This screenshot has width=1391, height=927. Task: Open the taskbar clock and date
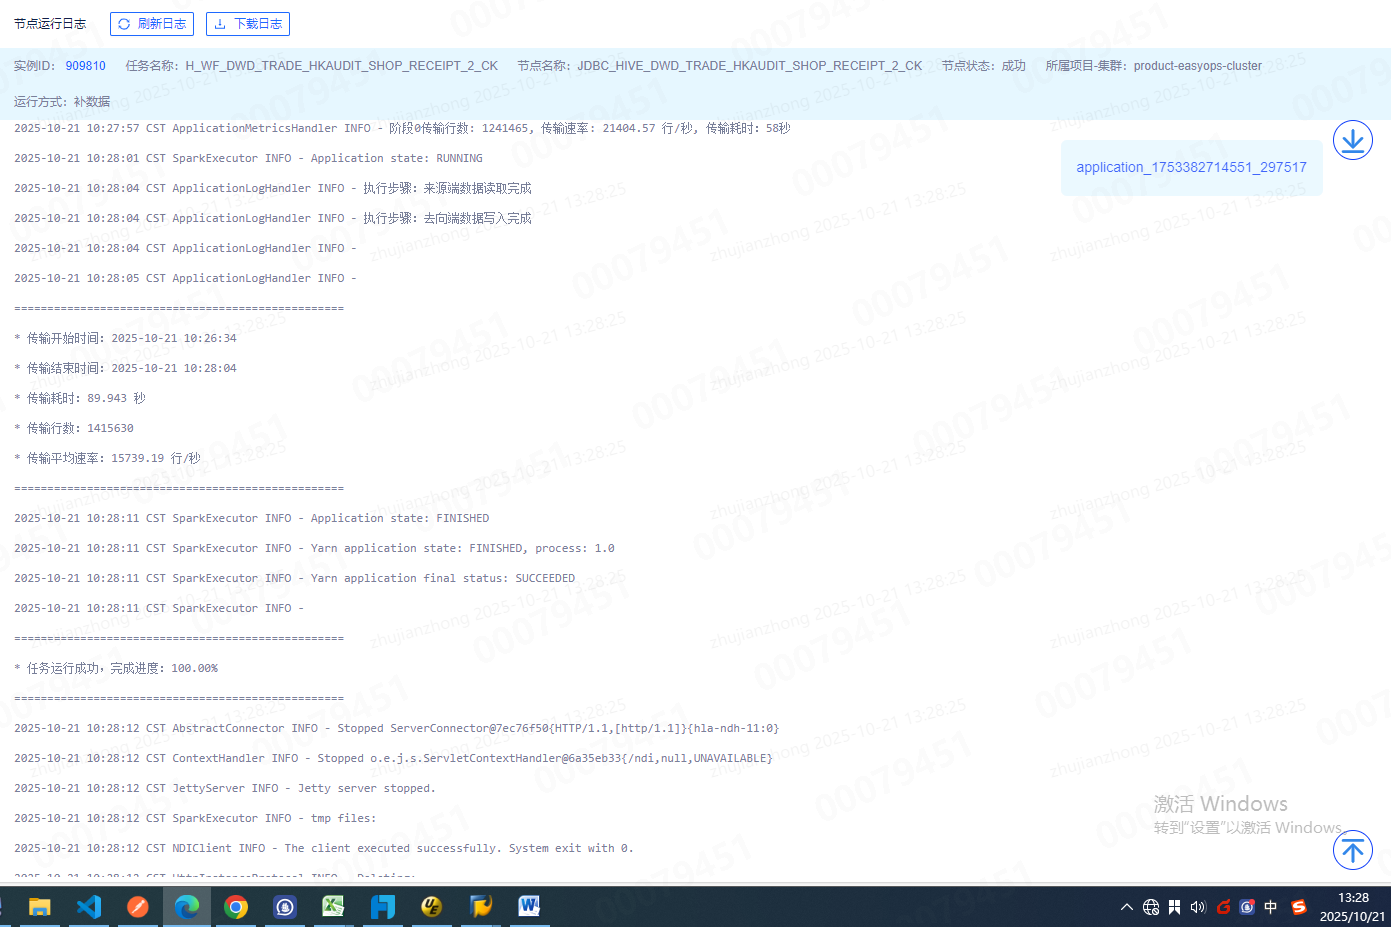(1352, 907)
